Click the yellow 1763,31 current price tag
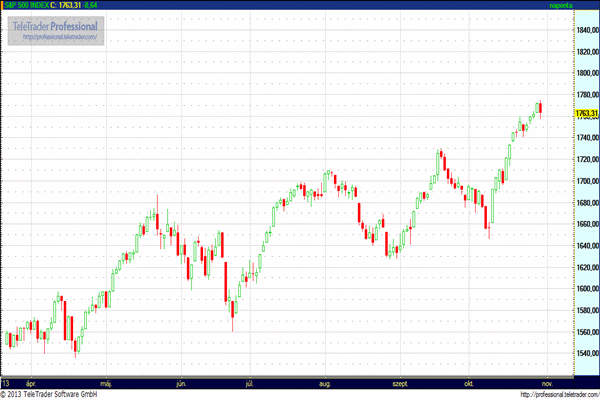Screen dimensions: 600x400 (x=586, y=113)
